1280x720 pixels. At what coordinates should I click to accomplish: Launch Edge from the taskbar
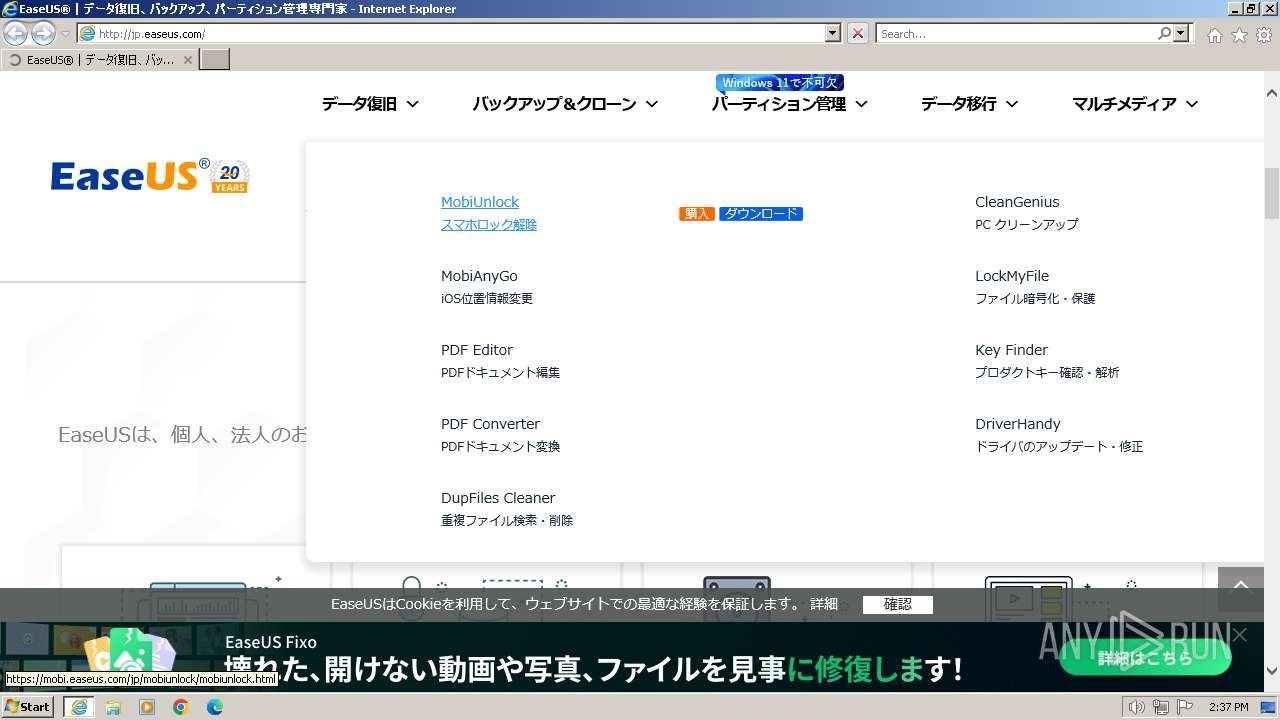(215, 707)
